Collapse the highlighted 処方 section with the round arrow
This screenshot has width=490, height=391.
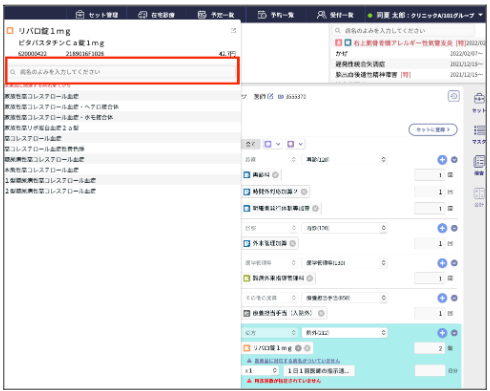454,333
